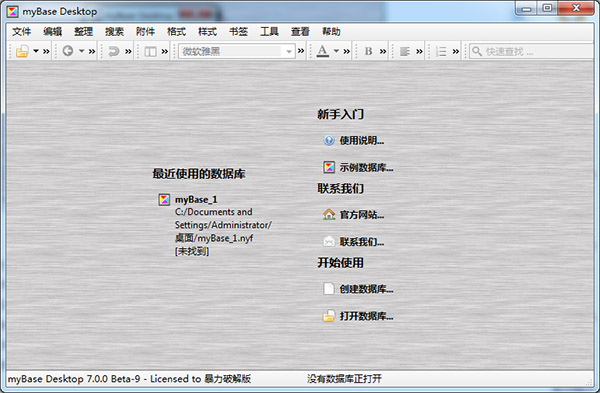This screenshot has height=393, width=600.
Task: Open the history dropdown next to back arrow
Action: click(82, 51)
